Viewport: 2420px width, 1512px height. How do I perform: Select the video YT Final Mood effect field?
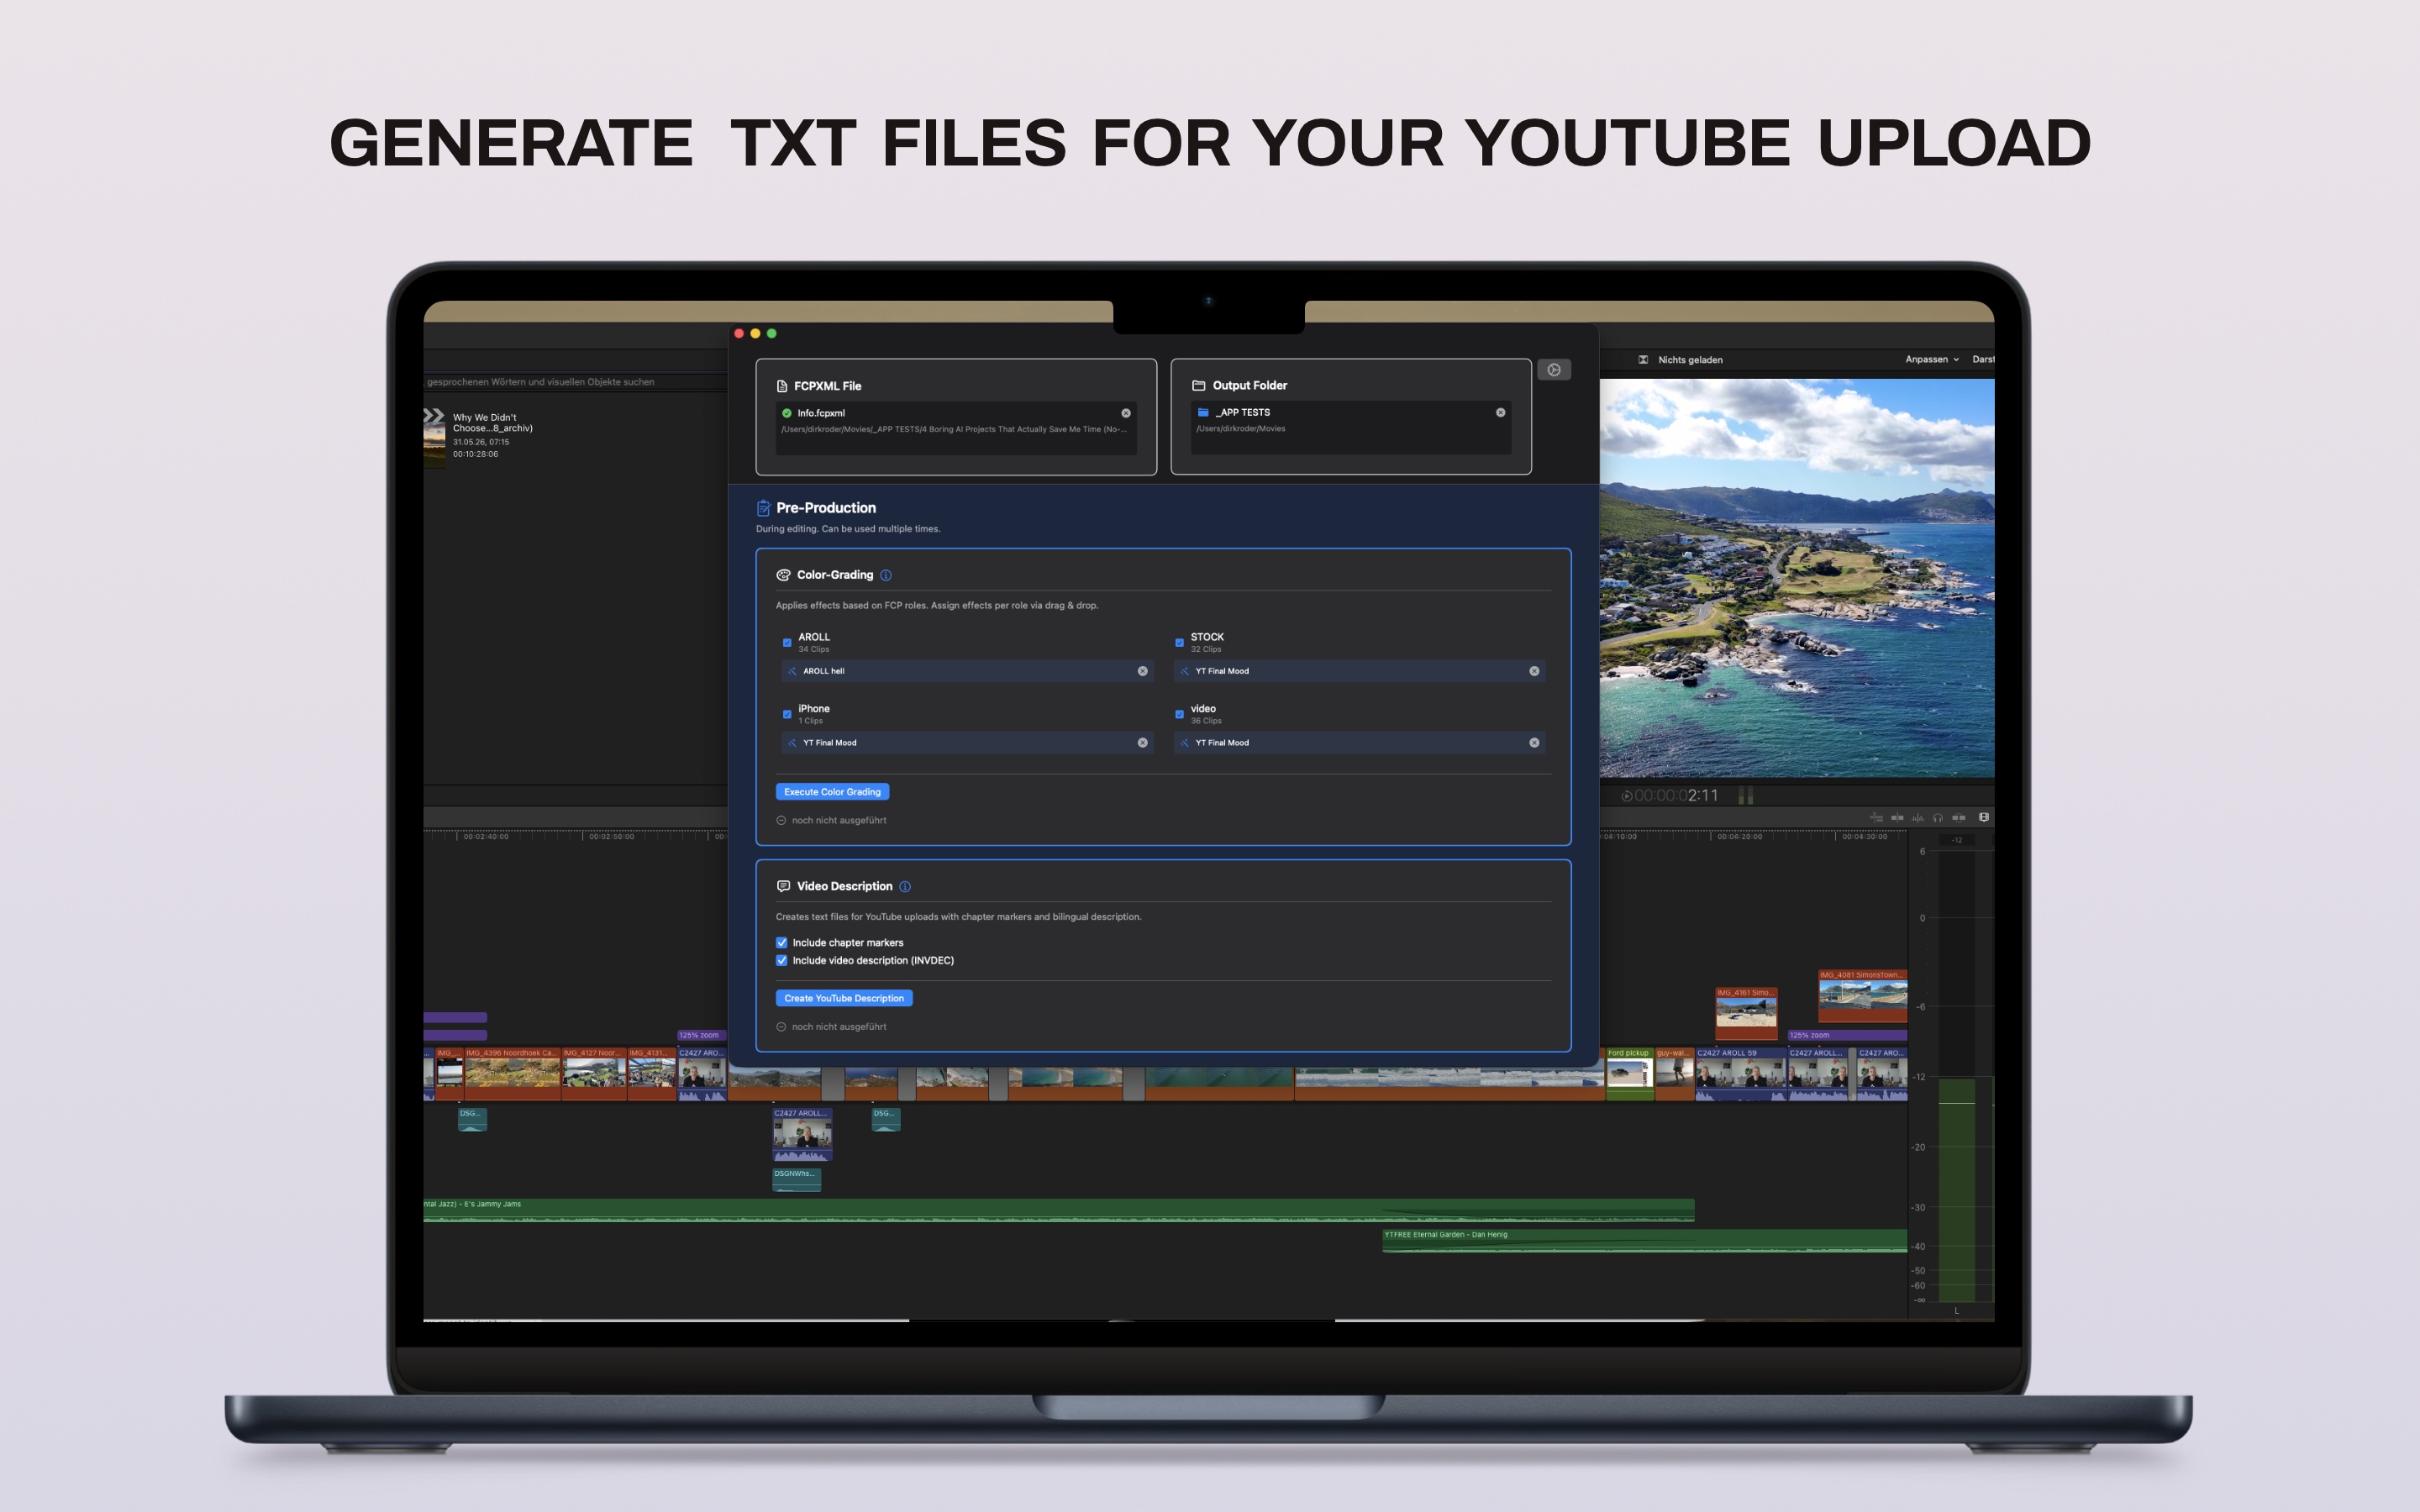[x=1359, y=743]
